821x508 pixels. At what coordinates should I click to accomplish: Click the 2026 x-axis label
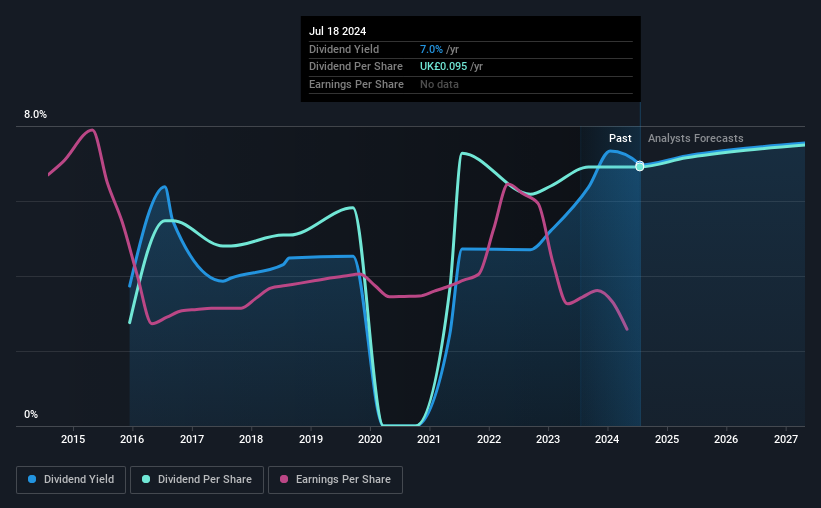[x=726, y=439]
